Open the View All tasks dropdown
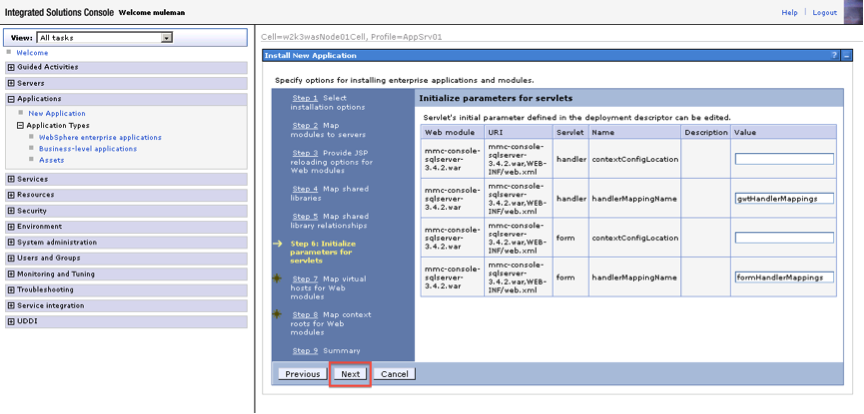Image resolution: width=864 pixels, height=414 pixels. (x=167, y=38)
